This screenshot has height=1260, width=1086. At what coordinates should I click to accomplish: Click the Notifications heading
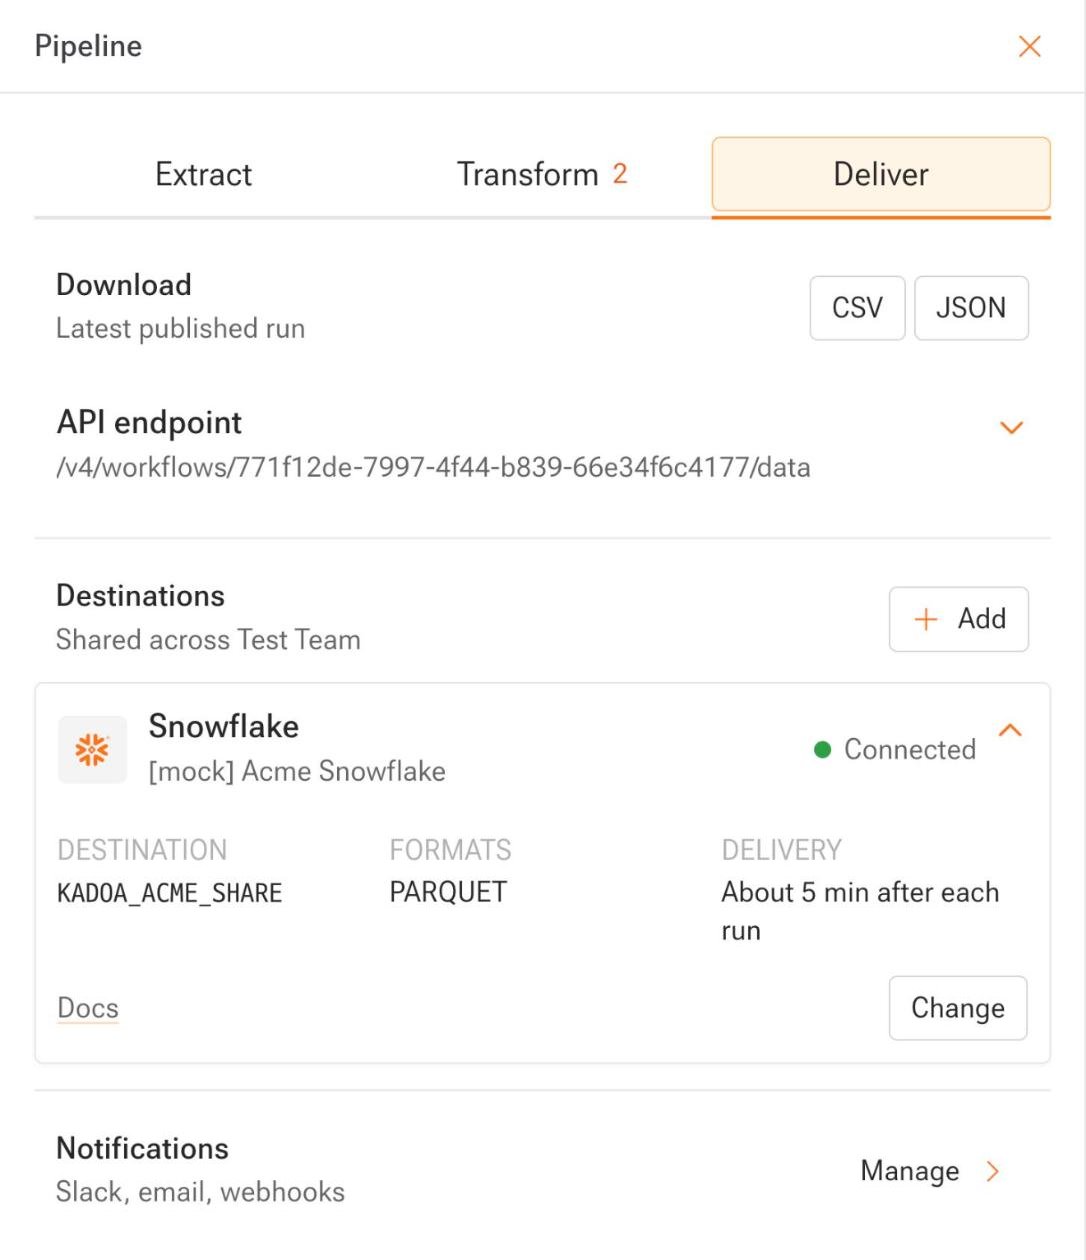[x=142, y=1148]
